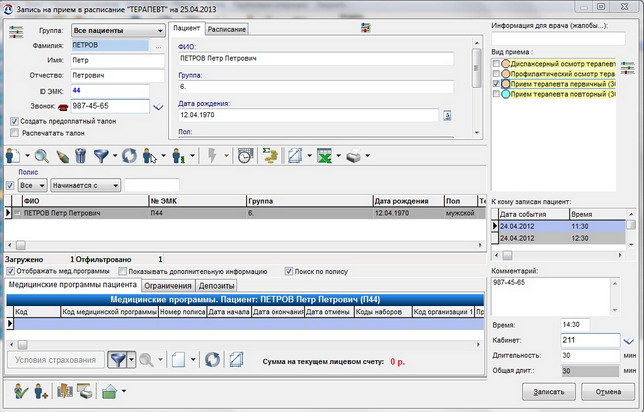Click the pencil edit icon

coord(62,157)
